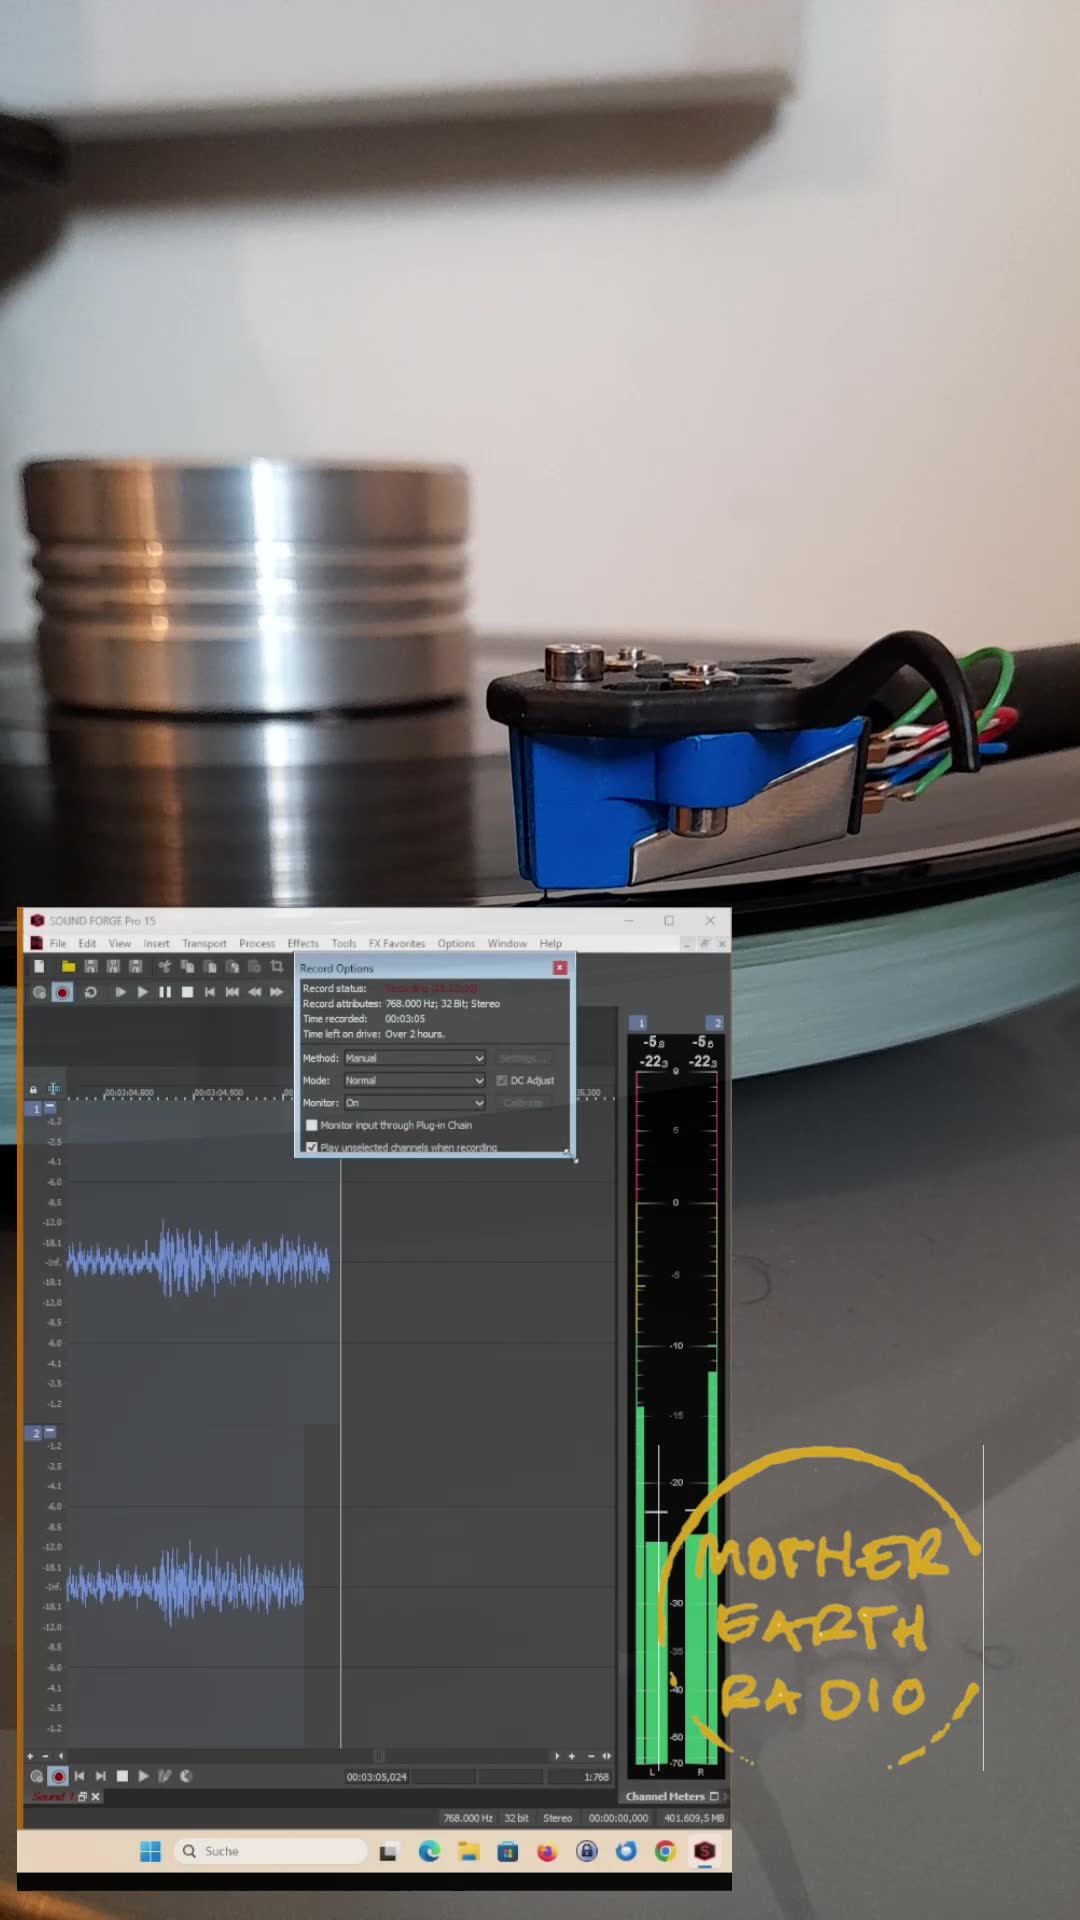Collapse channel 1 with its minus button

50,1108
